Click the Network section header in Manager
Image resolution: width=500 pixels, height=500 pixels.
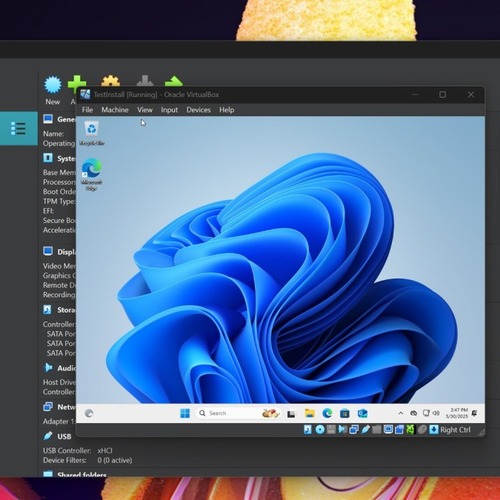point(59,407)
